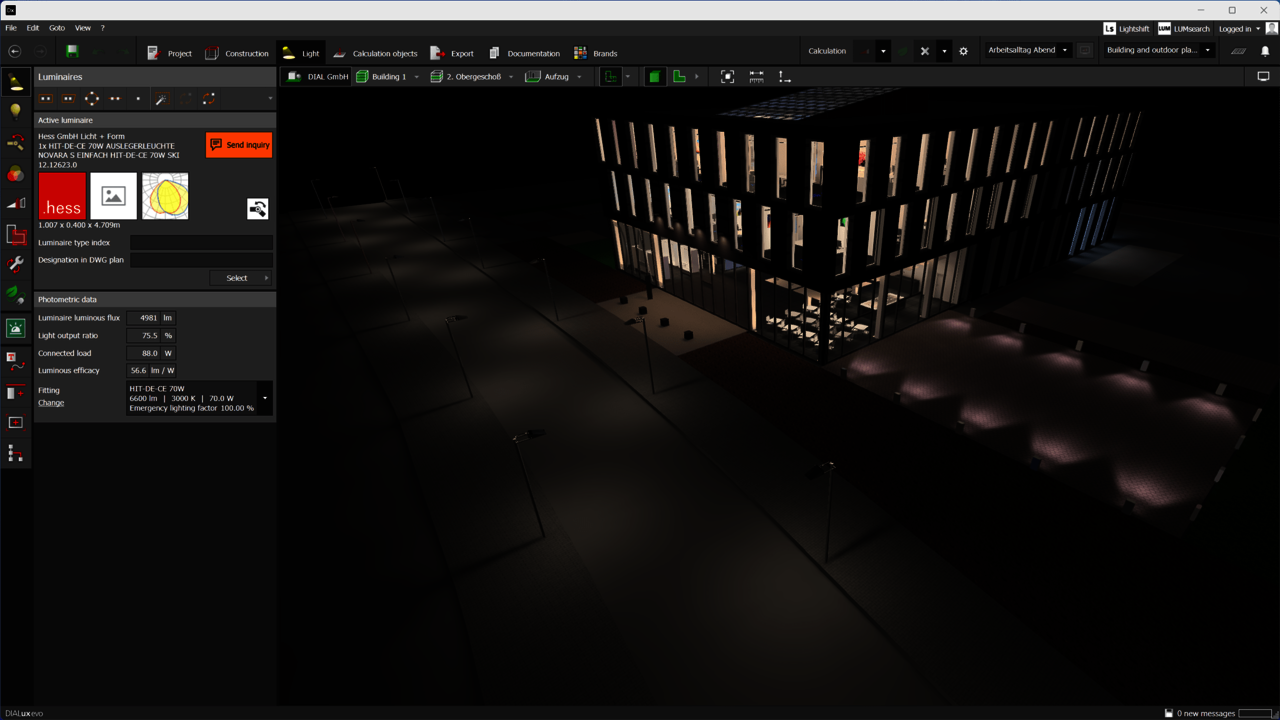Open the Fitting lamp selection dropdown

pos(265,398)
